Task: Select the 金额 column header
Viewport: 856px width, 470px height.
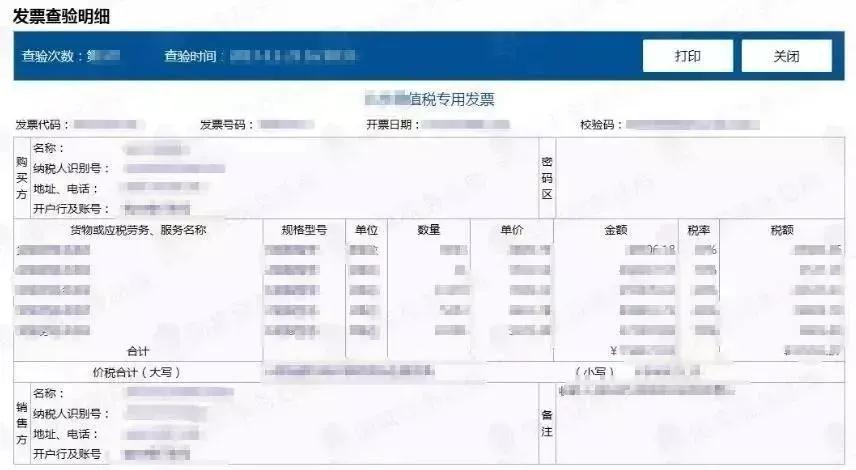Action: [616, 229]
